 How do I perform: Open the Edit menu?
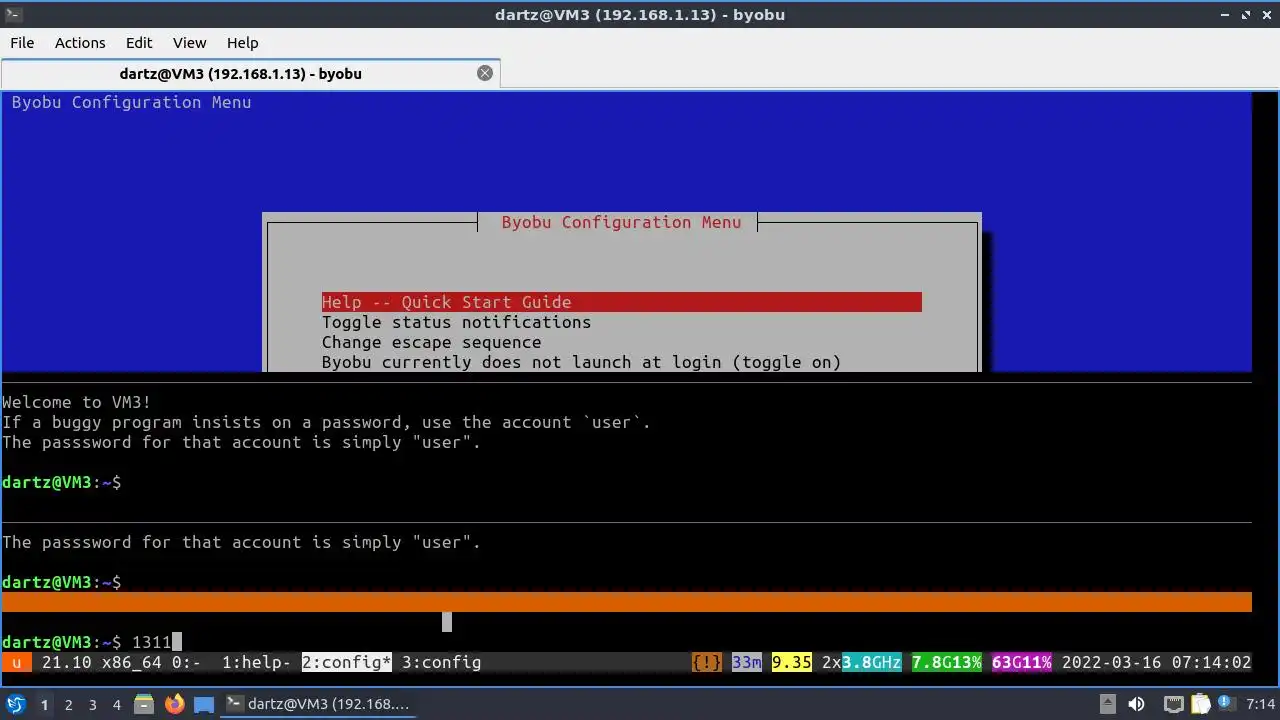point(139,43)
